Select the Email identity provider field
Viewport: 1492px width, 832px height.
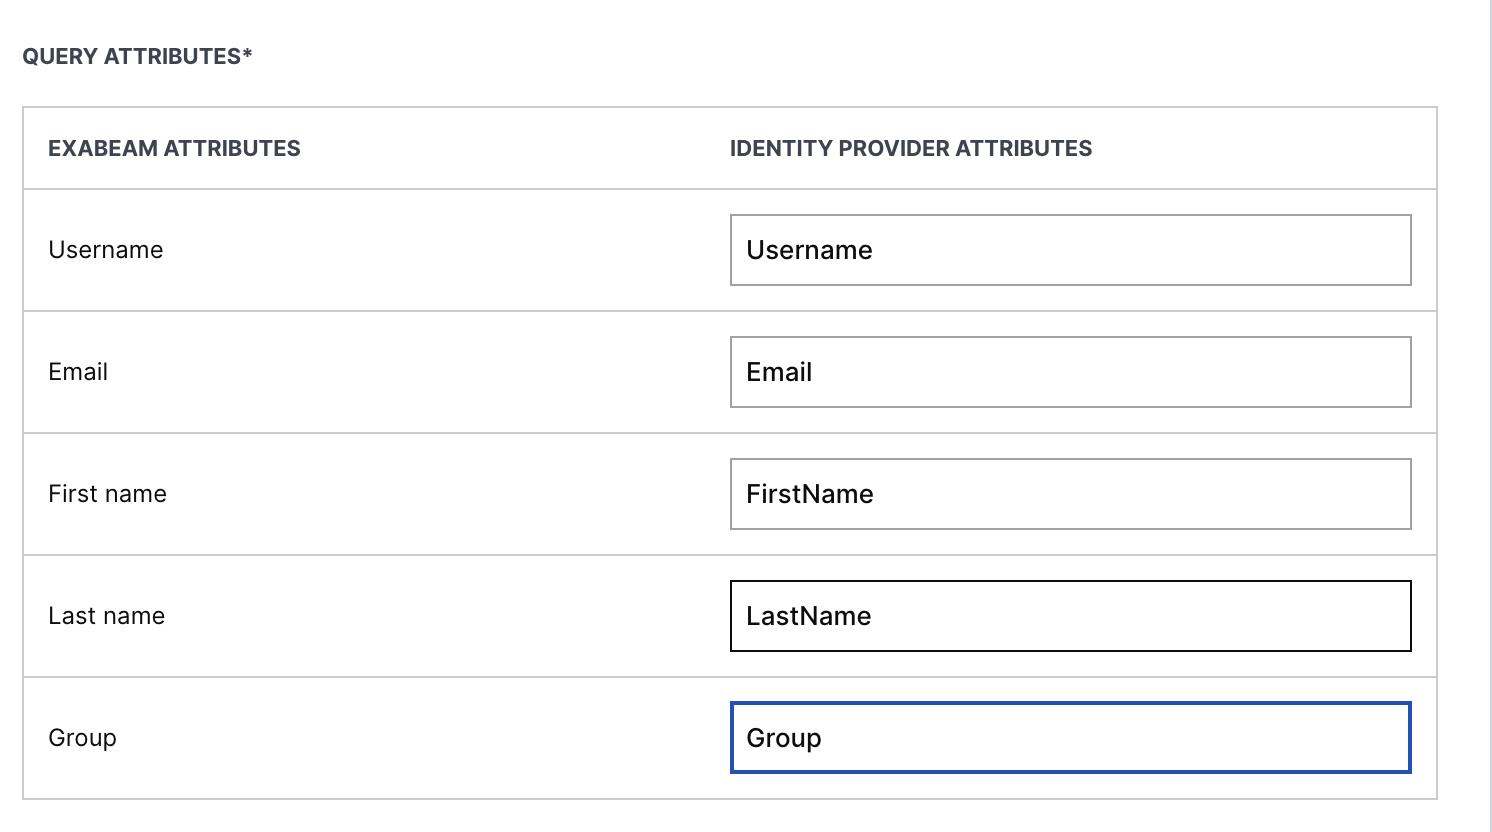[1070, 372]
